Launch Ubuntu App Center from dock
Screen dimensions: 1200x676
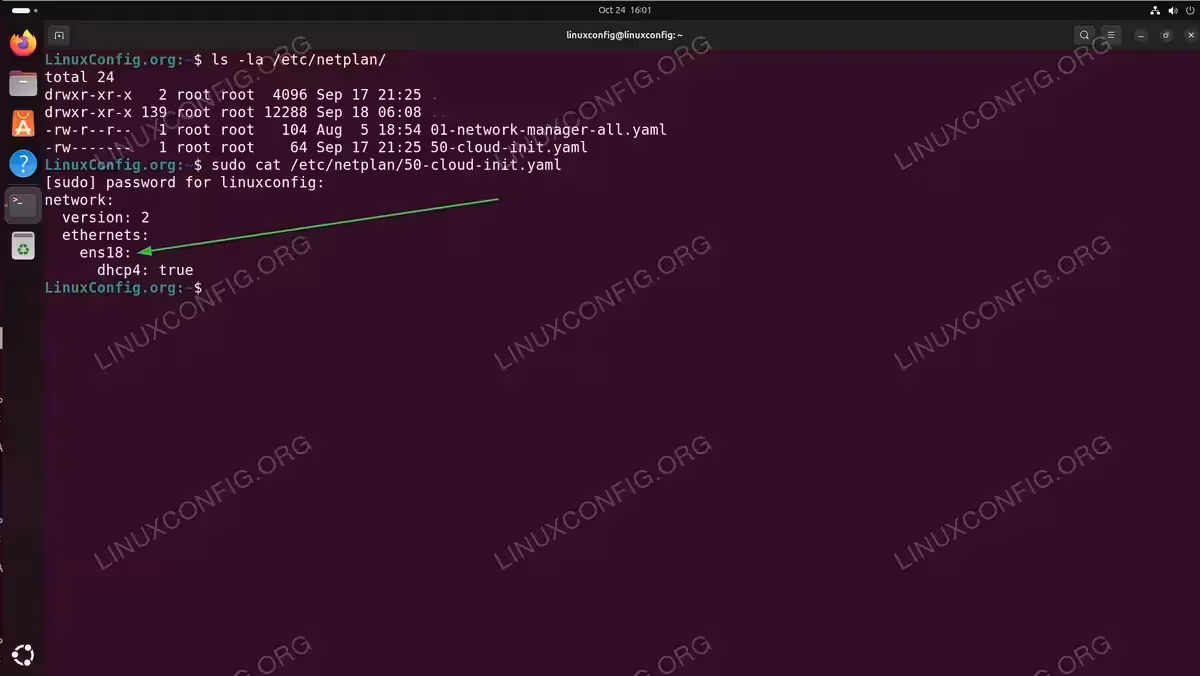tap(22, 124)
